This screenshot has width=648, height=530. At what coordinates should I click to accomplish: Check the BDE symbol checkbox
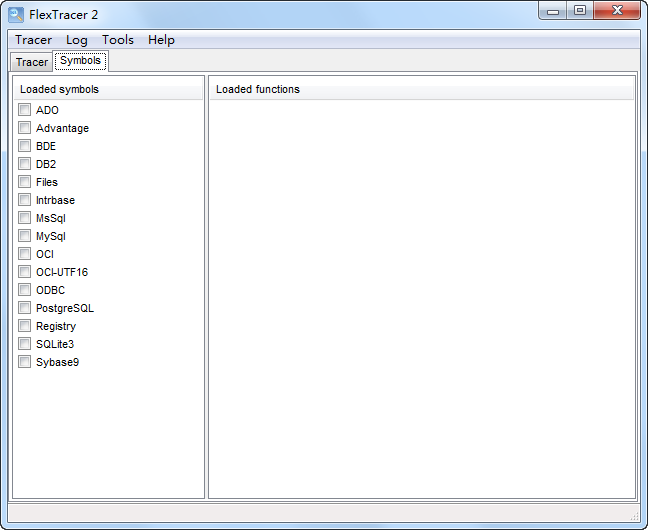[24, 146]
